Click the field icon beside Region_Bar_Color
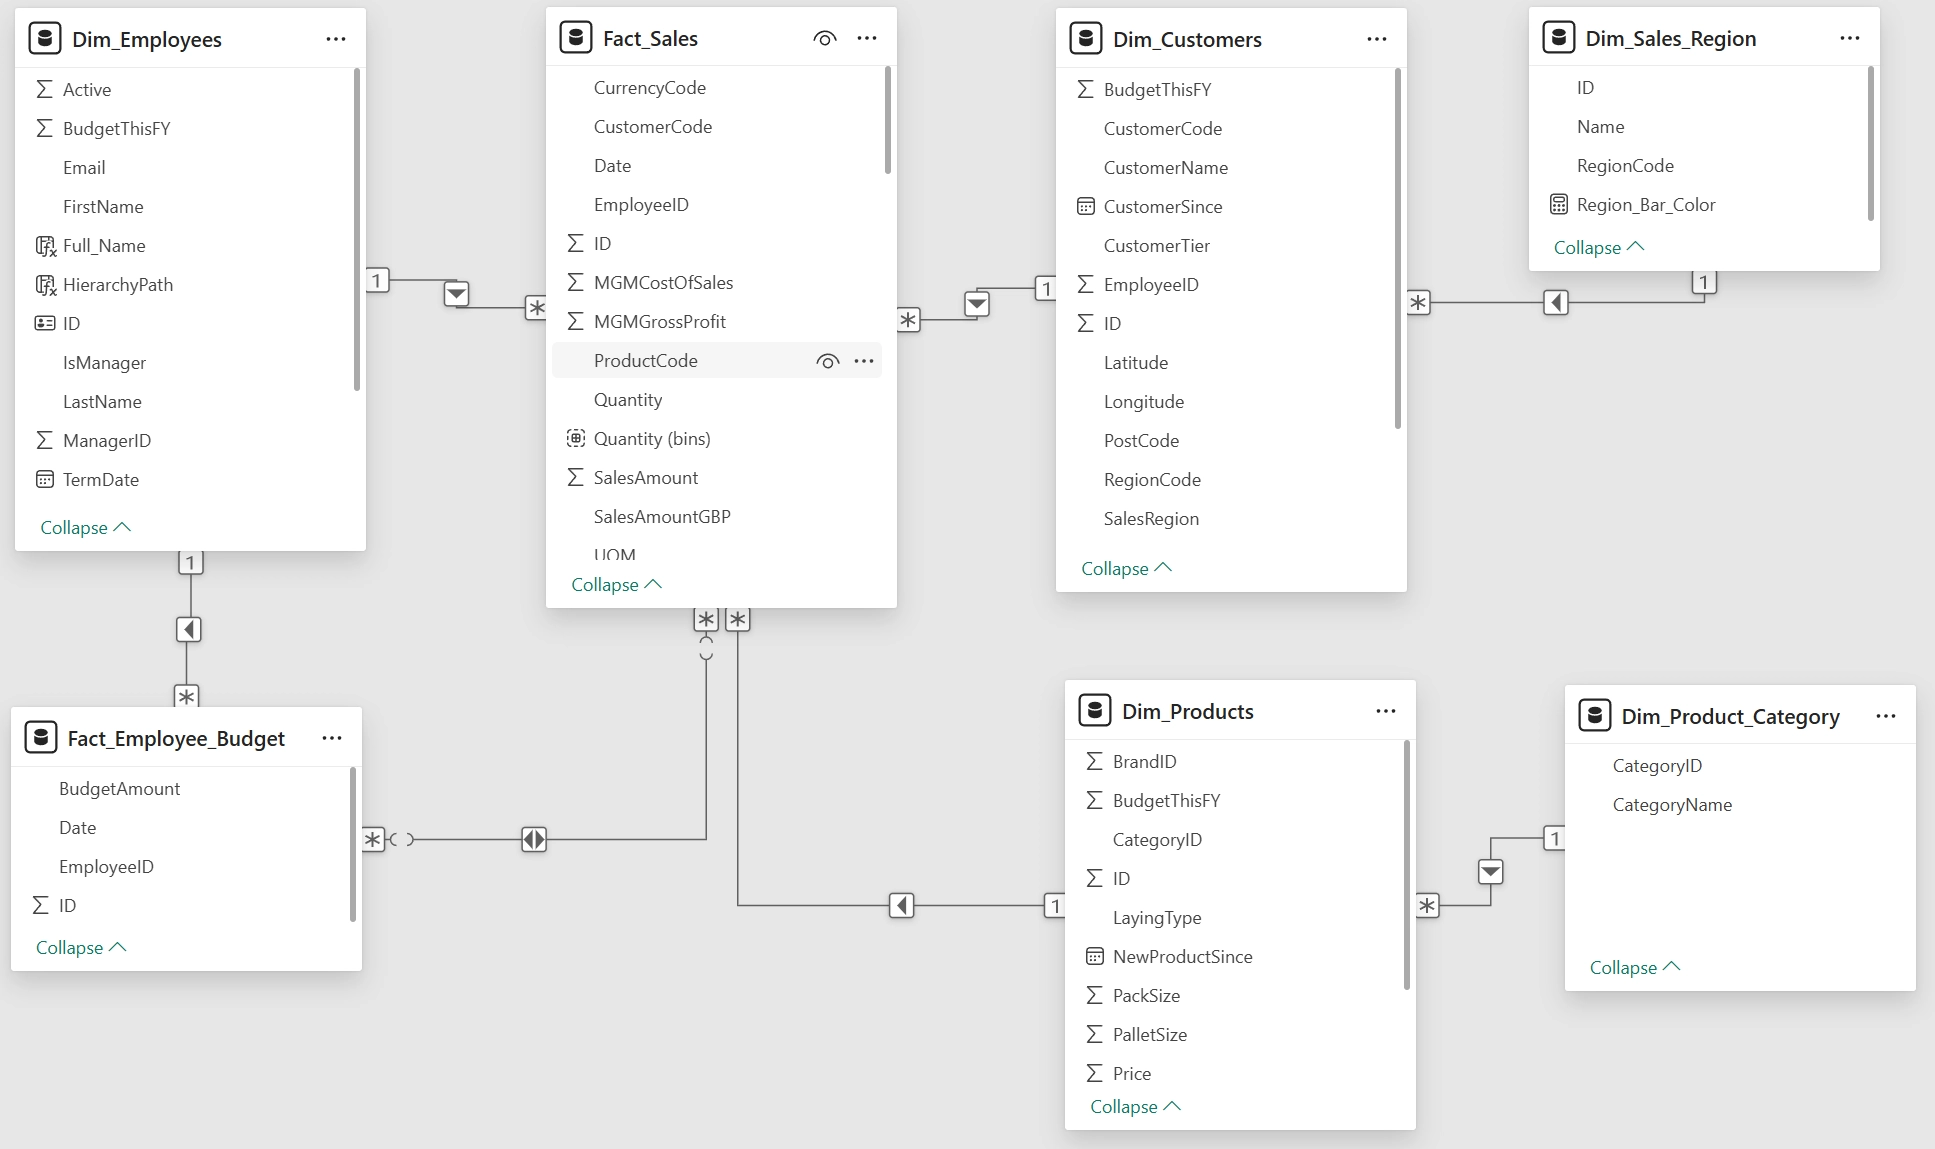Screen dimensions: 1935x1149 [1559, 204]
